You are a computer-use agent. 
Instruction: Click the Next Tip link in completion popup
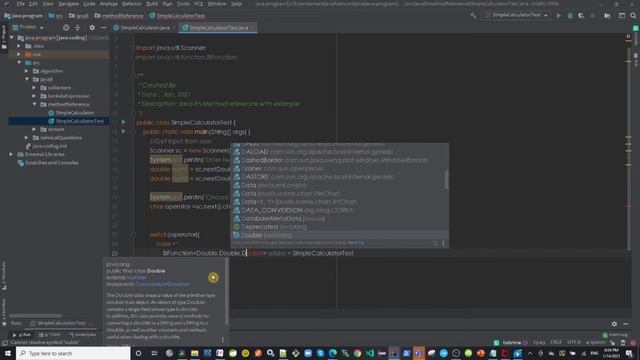click(356, 243)
